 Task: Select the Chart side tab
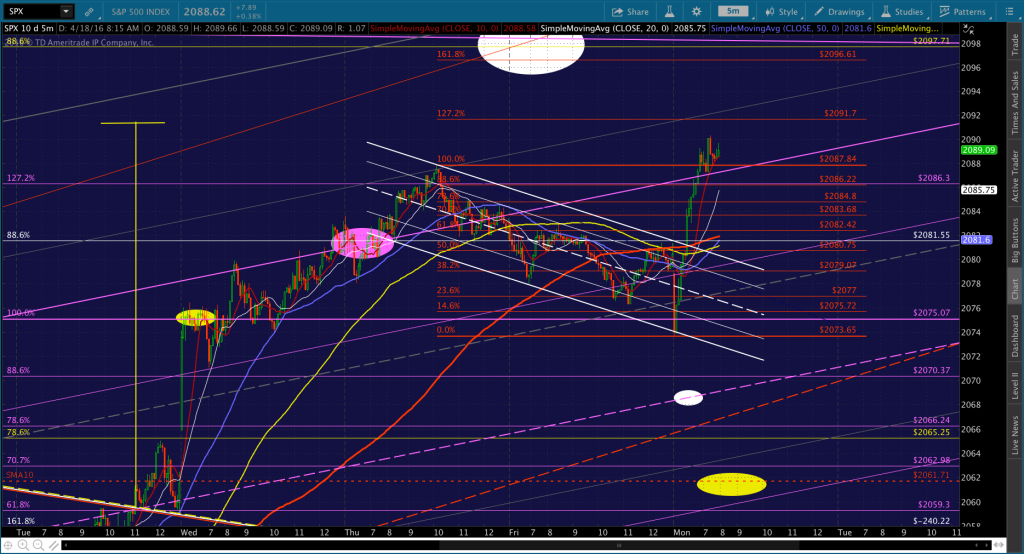(x=1015, y=288)
